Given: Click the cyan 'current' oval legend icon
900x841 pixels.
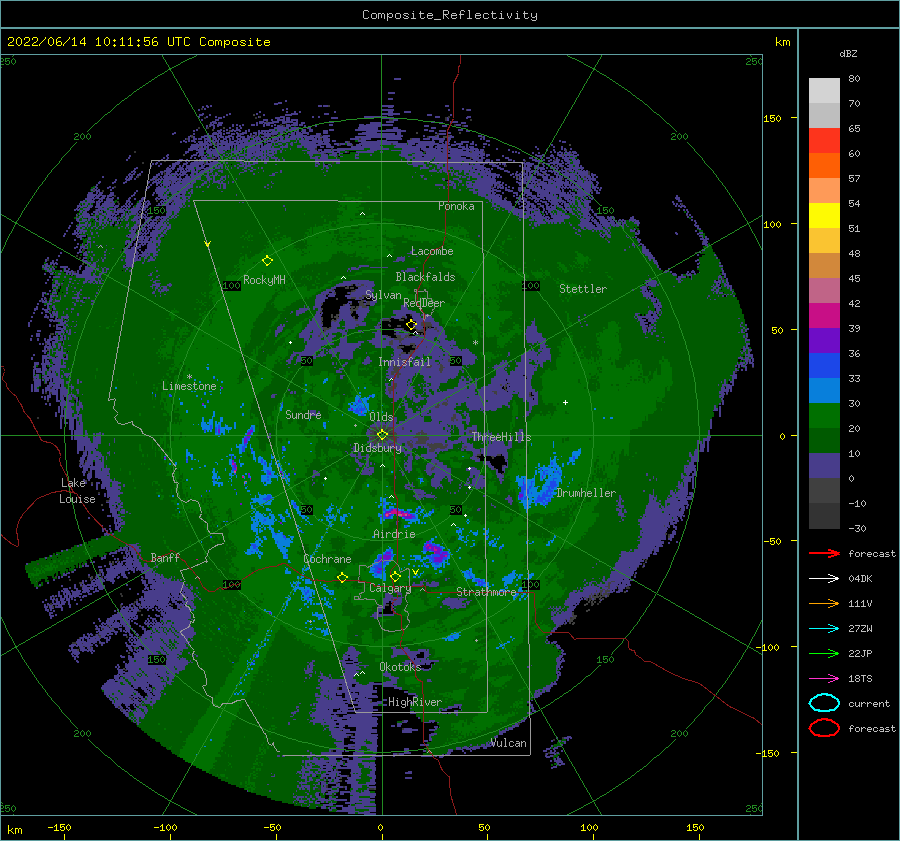Looking at the screenshot, I should pos(824,703).
